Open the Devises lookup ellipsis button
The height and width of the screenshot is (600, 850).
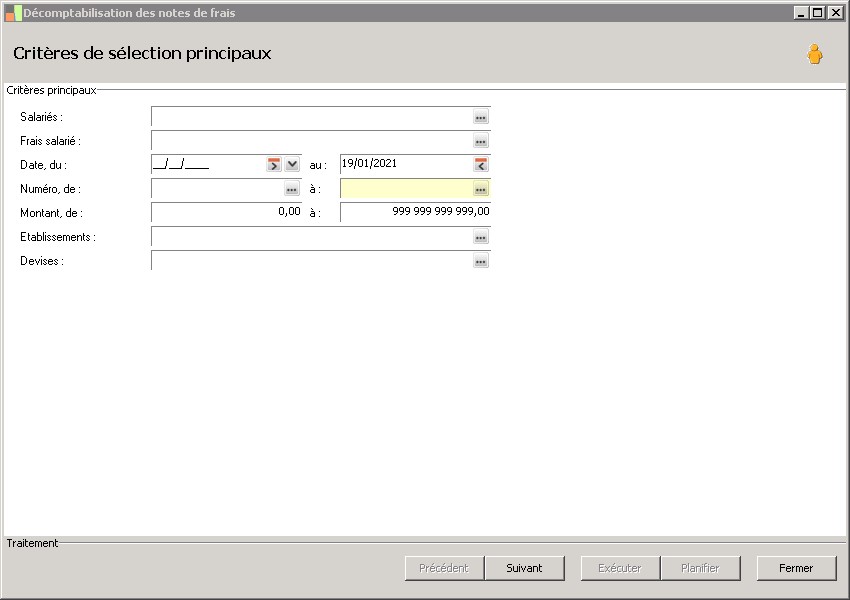(481, 261)
